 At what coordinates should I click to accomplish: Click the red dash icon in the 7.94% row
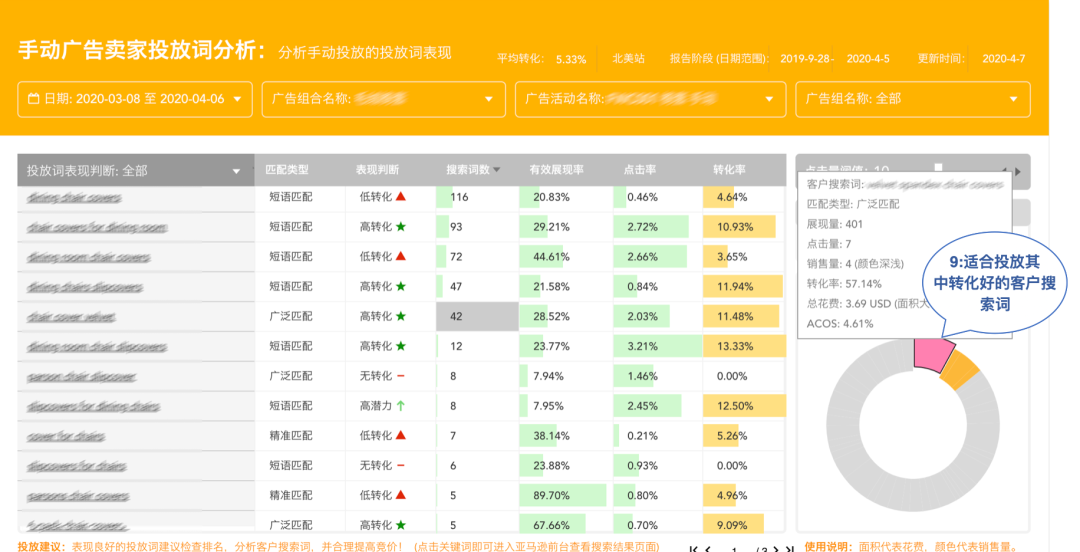point(401,376)
